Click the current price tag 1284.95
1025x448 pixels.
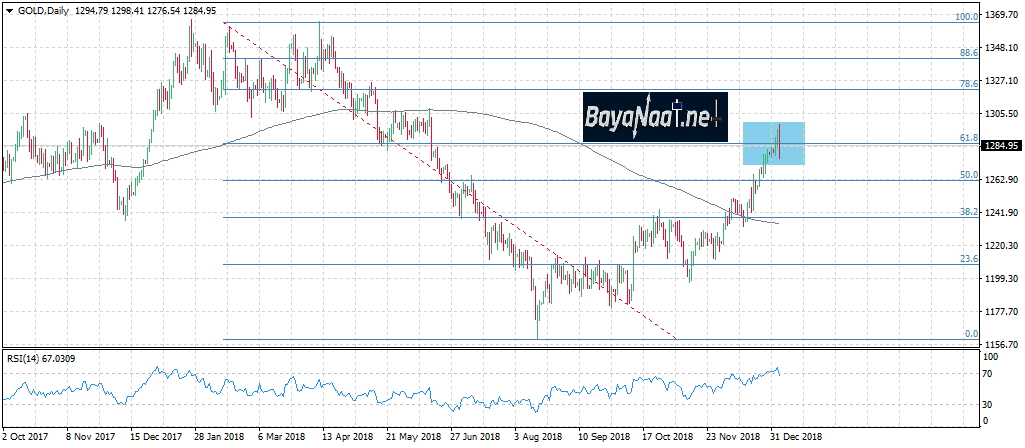1001,146
